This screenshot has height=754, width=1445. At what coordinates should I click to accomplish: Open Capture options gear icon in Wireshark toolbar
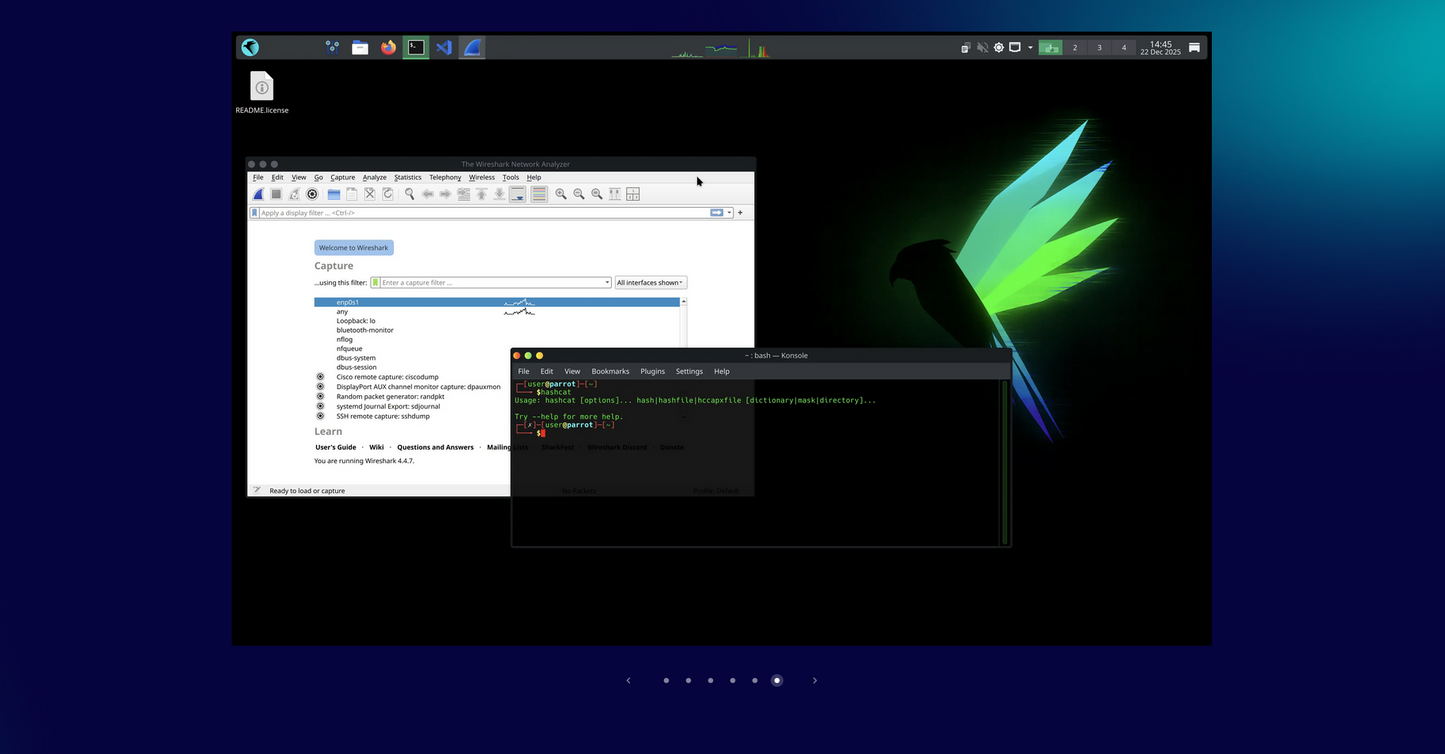(312, 194)
